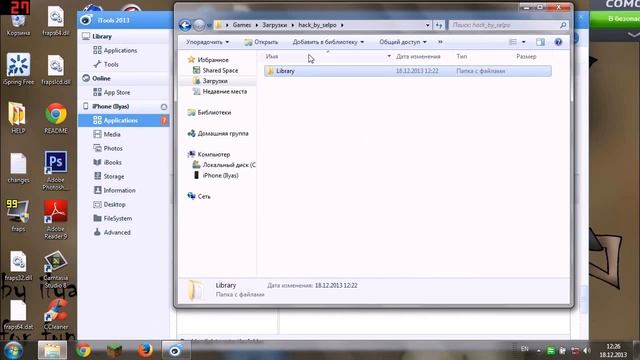Click Загрузки in the address bar path
The width and height of the screenshot is (640, 360).
[x=275, y=25]
